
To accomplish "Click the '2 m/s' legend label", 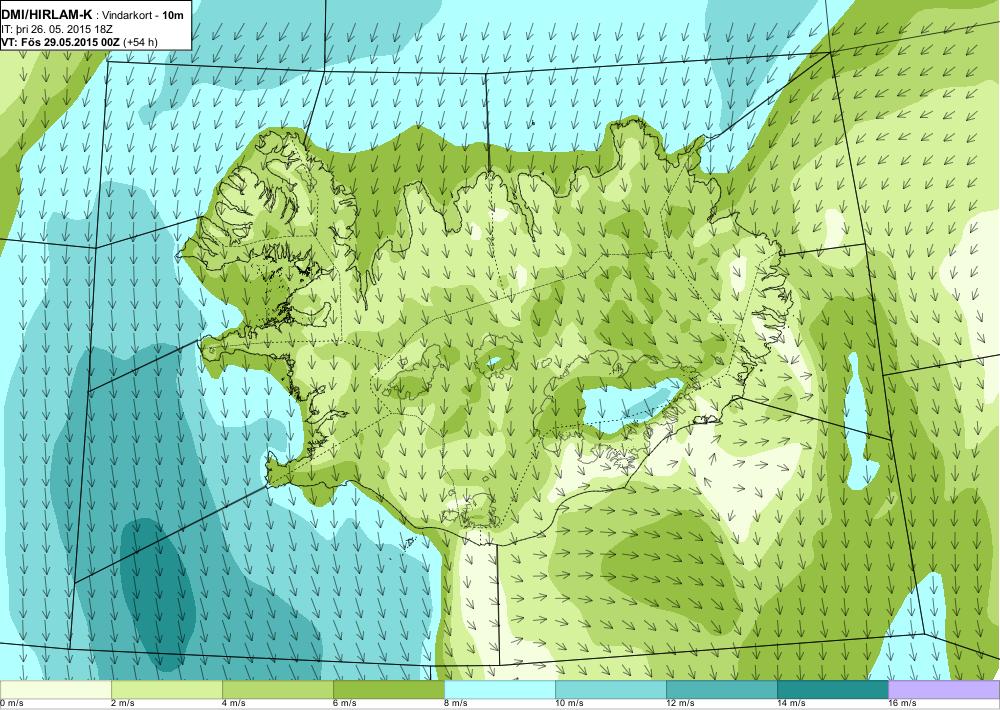I will tap(123, 704).
